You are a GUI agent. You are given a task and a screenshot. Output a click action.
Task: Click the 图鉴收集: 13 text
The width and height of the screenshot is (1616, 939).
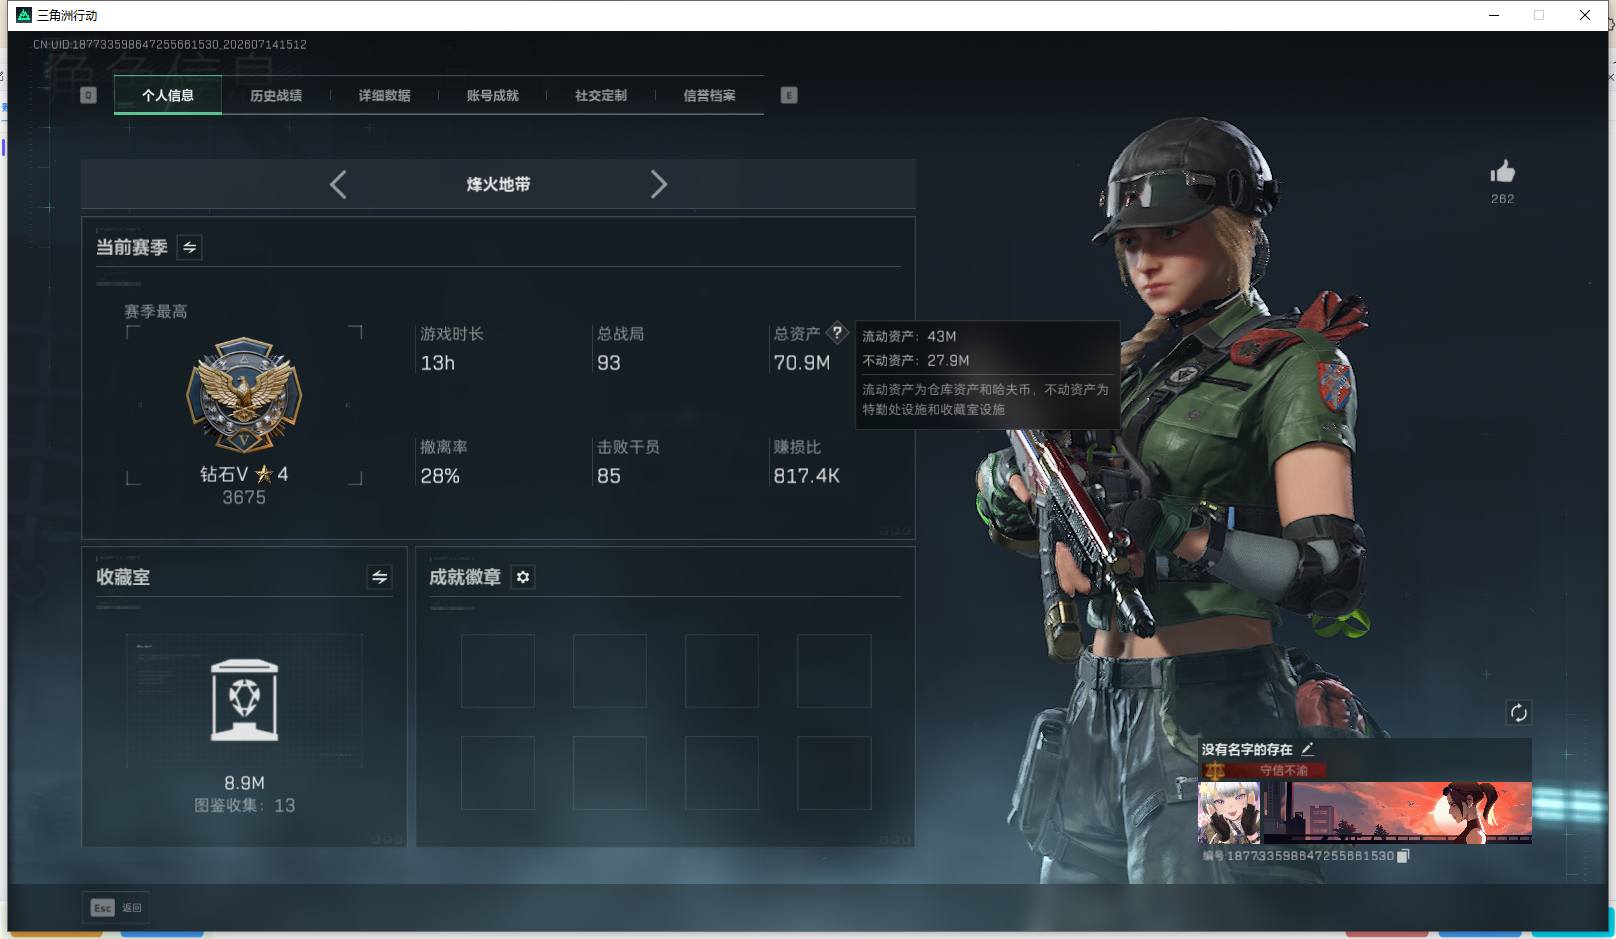point(244,805)
